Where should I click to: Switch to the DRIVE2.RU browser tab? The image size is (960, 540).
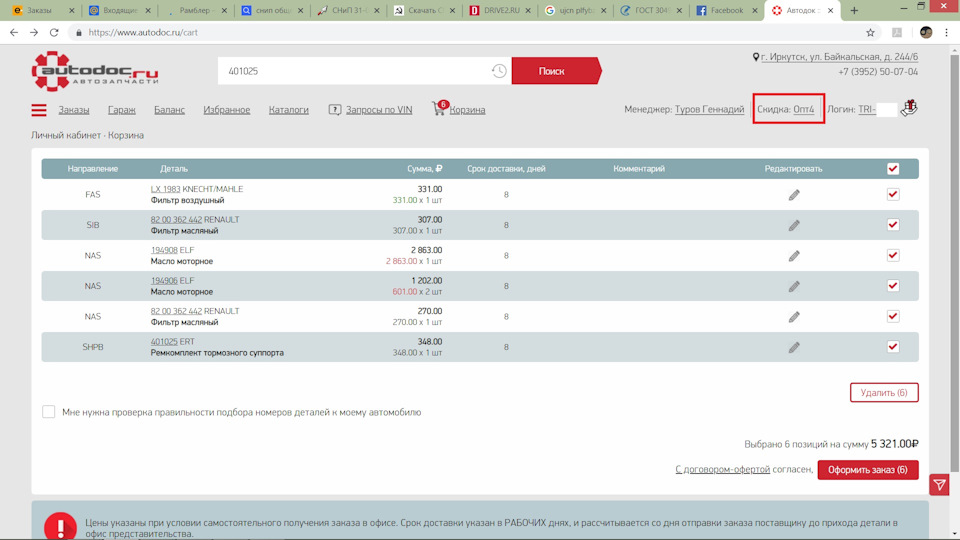500,10
